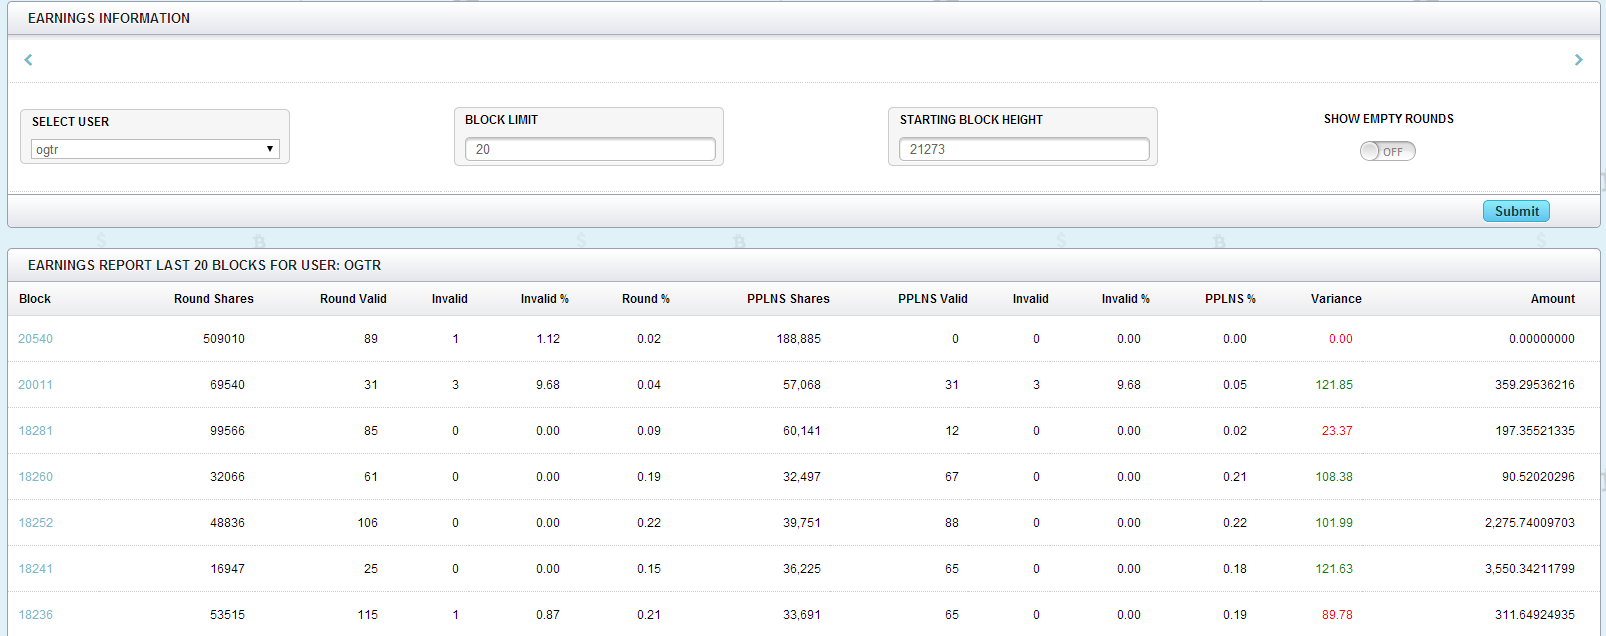Click PPLNS shares value 33,691
This screenshot has width=1606, height=636.
[x=802, y=615]
